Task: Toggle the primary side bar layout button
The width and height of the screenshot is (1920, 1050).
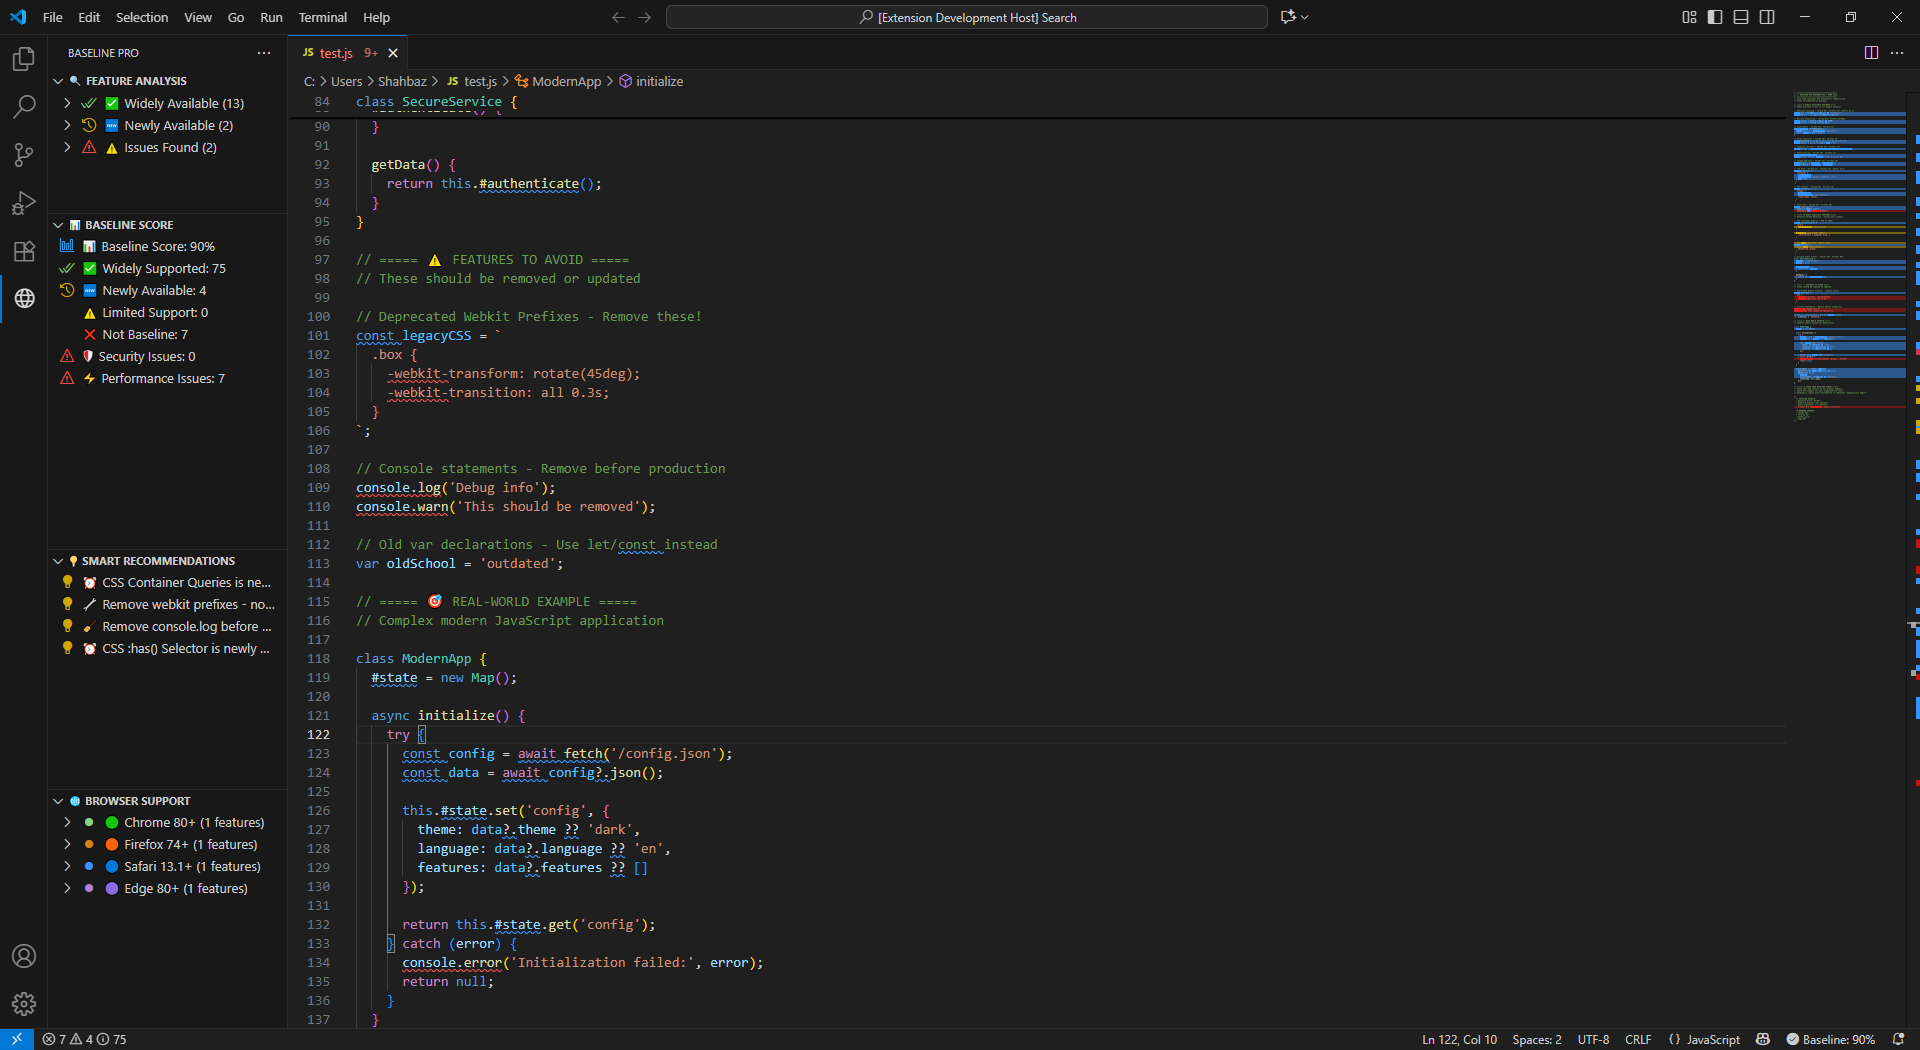Action: point(1715,17)
